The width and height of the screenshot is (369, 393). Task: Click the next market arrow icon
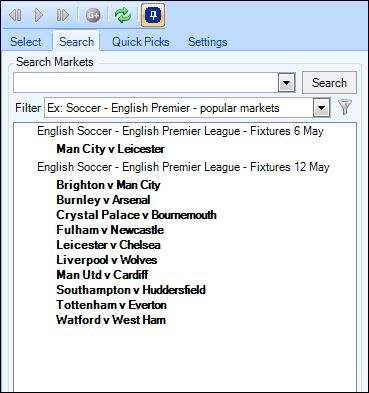pyautogui.click(x=63, y=15)
